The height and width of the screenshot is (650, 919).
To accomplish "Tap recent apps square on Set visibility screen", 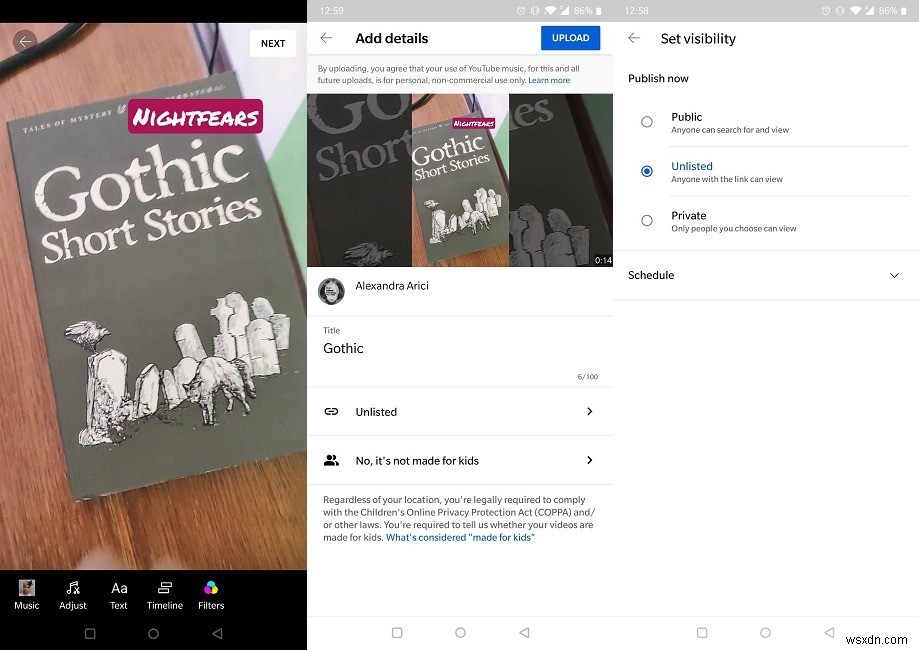I will 702,633.
